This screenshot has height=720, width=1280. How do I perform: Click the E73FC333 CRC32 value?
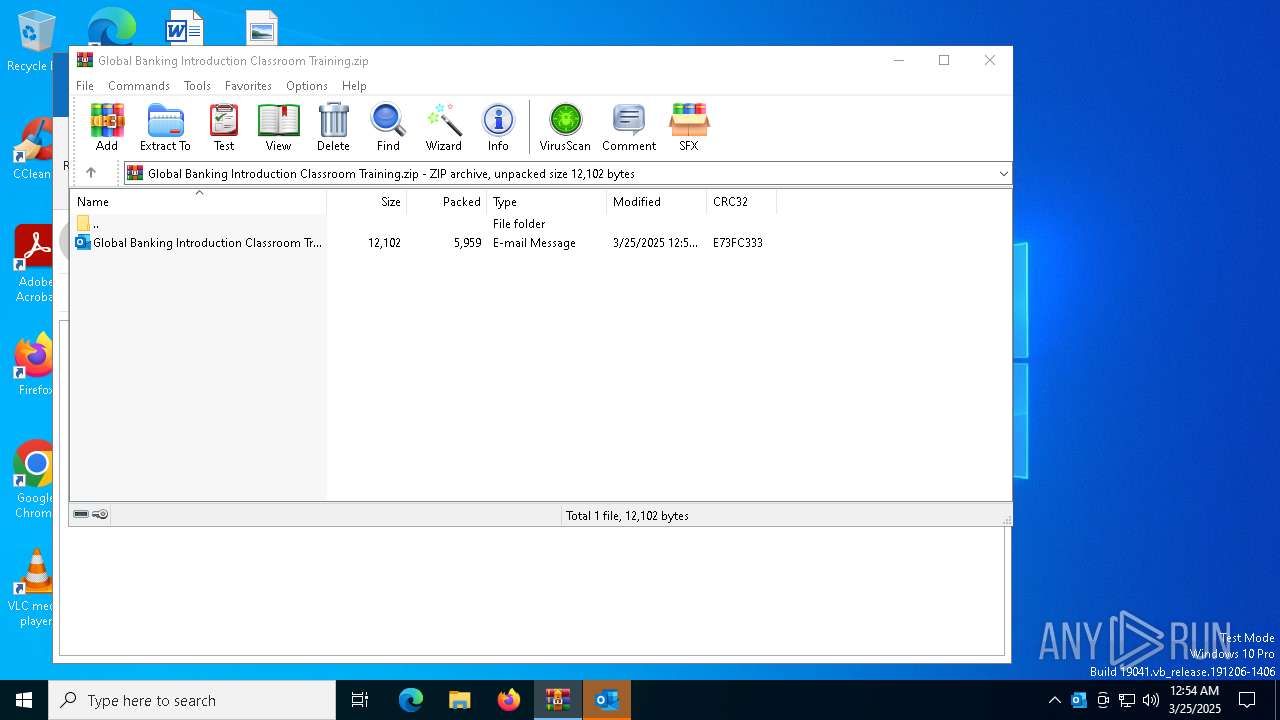(738, 243)
